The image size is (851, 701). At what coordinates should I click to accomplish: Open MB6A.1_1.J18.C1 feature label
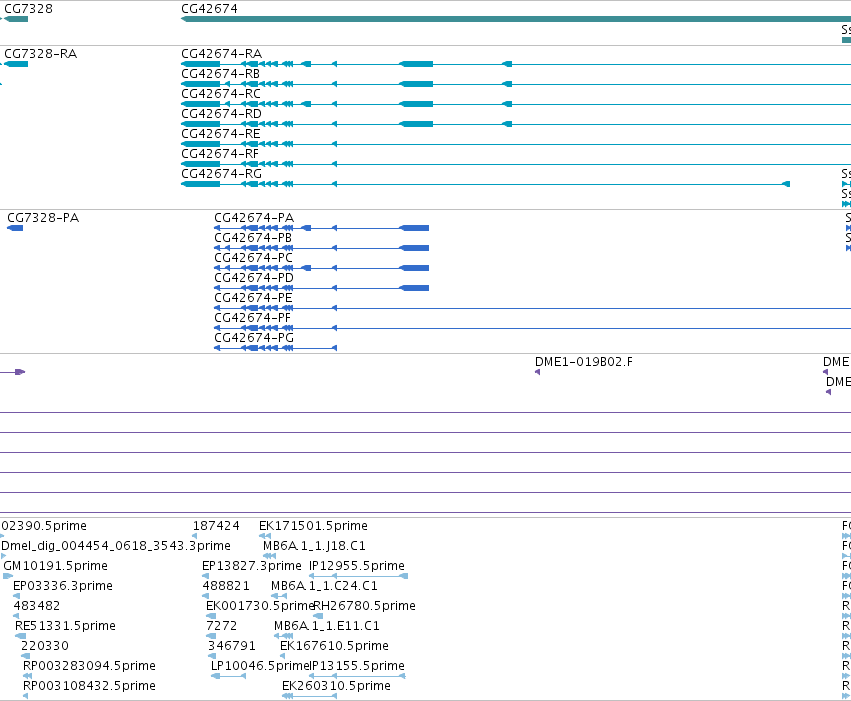coord(314,546)
